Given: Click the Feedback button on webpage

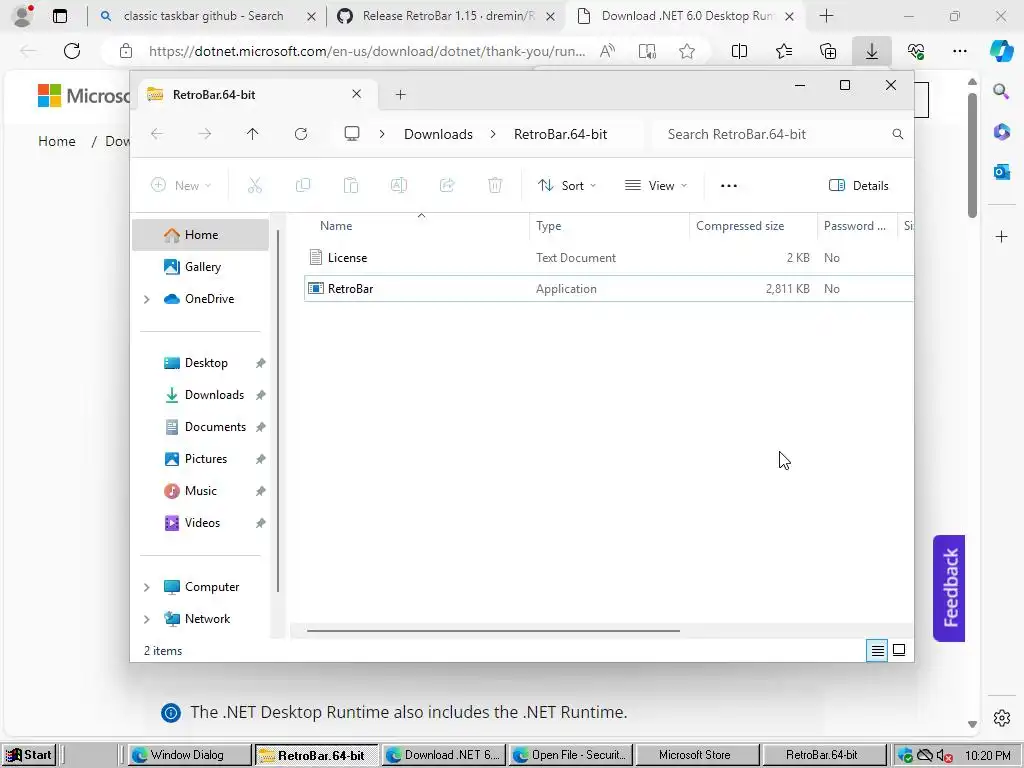Looking at the screenshot, I should pos(950,588).
